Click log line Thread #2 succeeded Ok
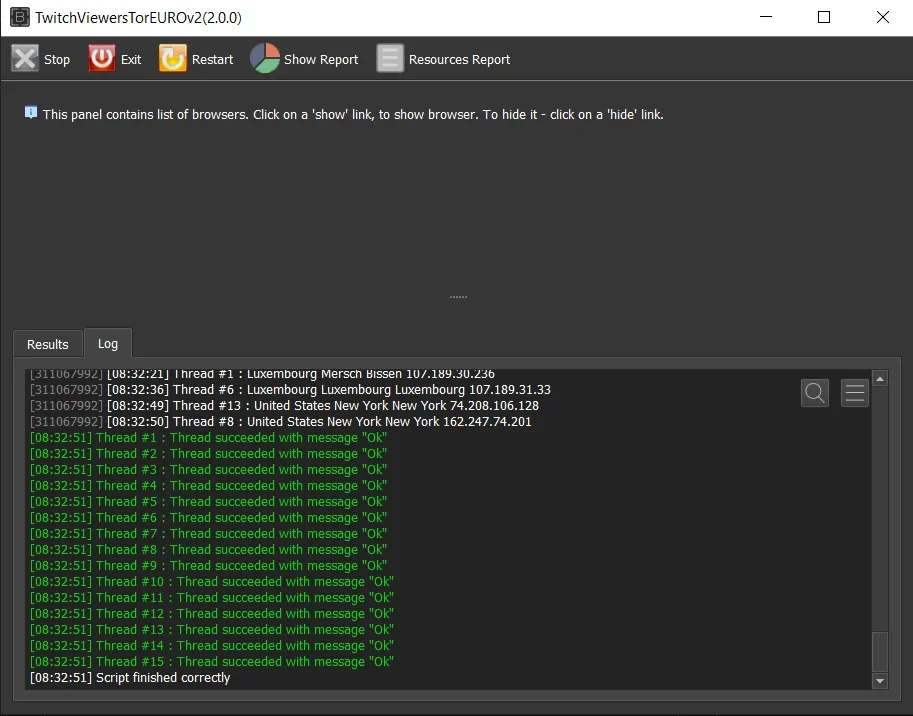 [x=208, y=453]
